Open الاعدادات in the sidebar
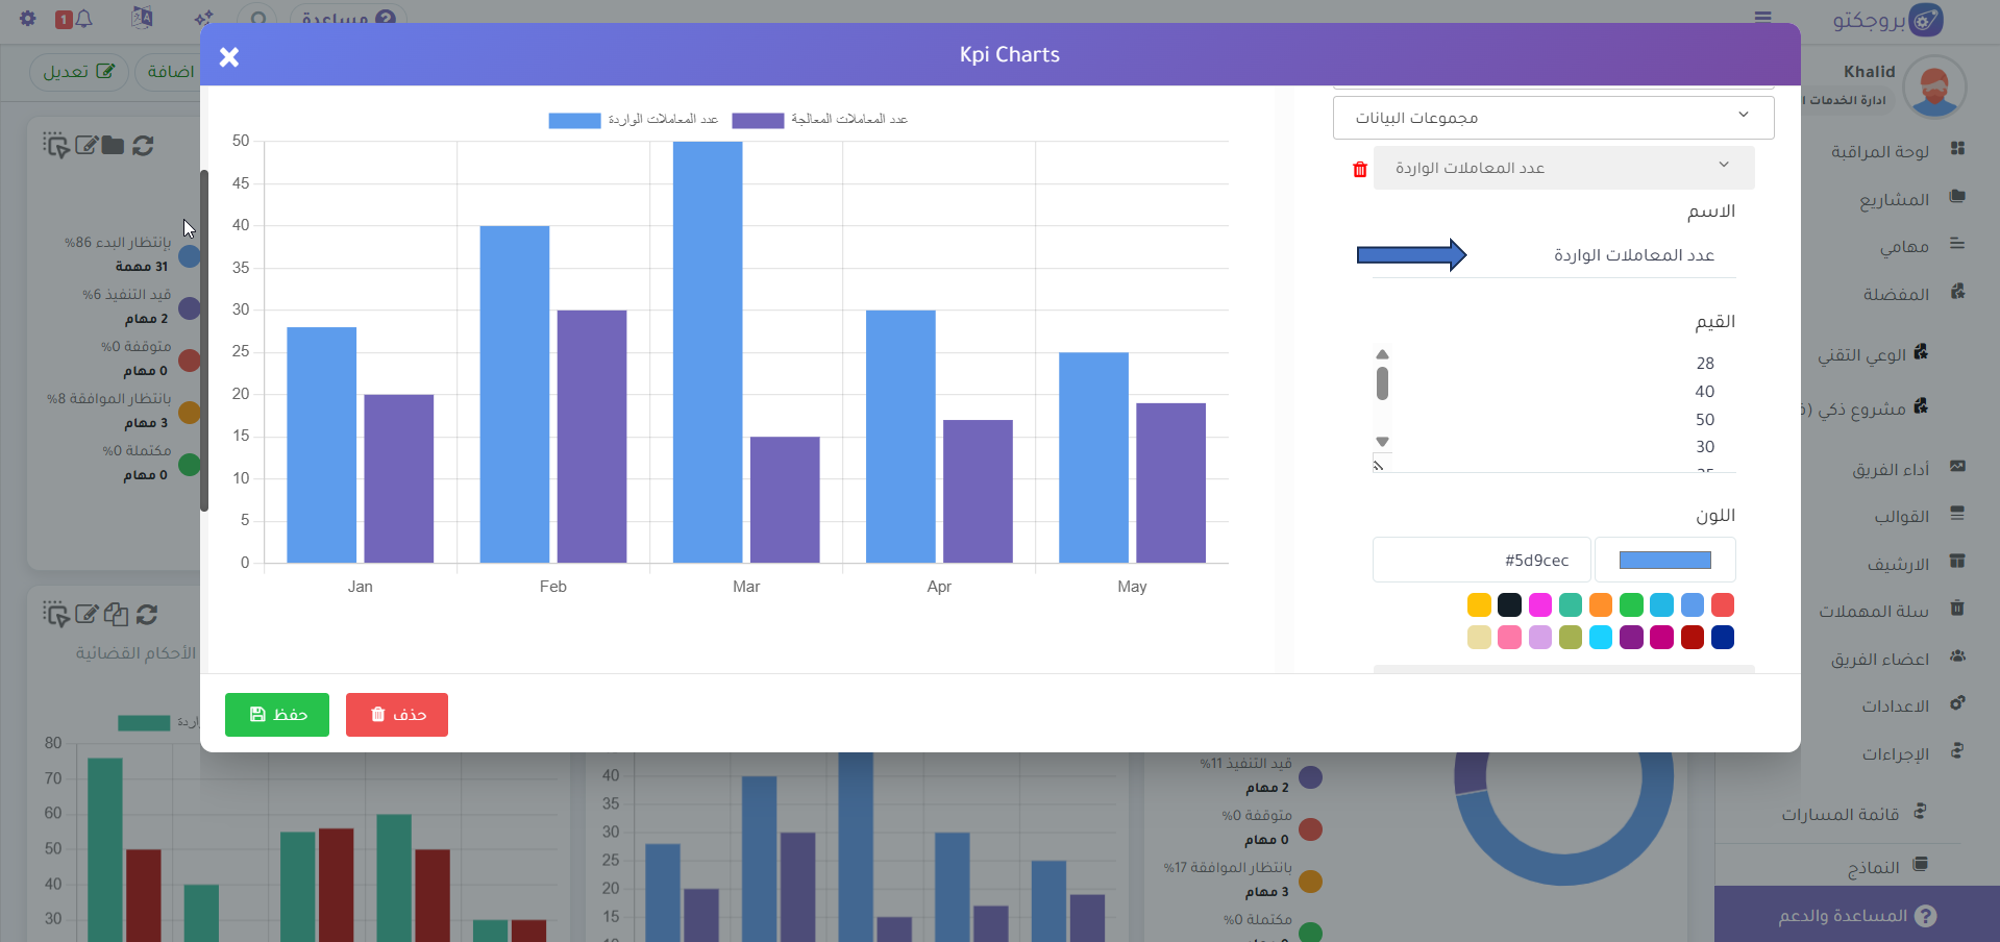 point(1895,706)
